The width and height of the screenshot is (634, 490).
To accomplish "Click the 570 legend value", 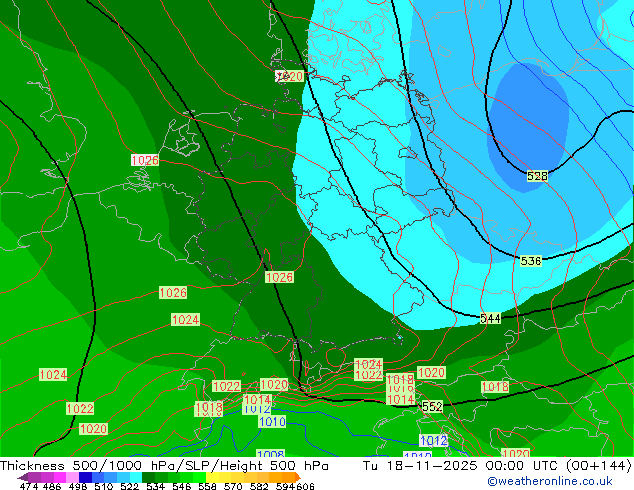I will (x=233, y=486).
